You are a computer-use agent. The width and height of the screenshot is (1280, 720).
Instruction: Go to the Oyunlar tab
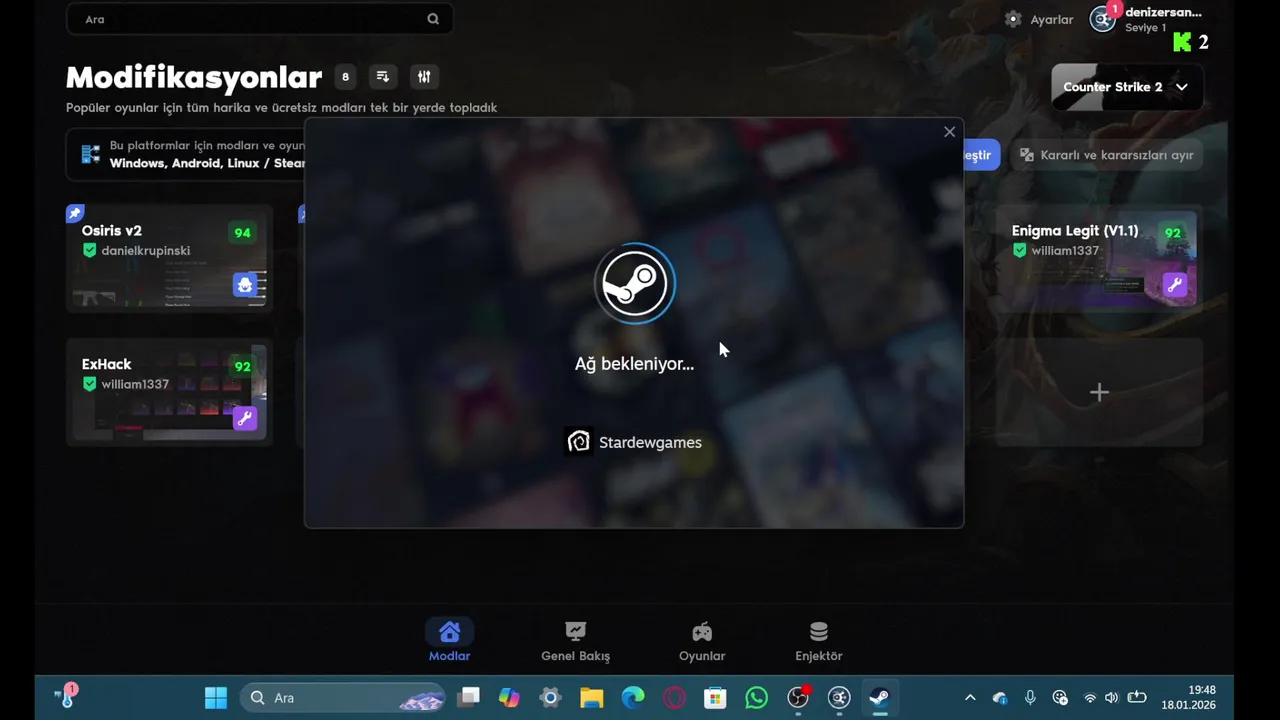[x=702, y=641]
